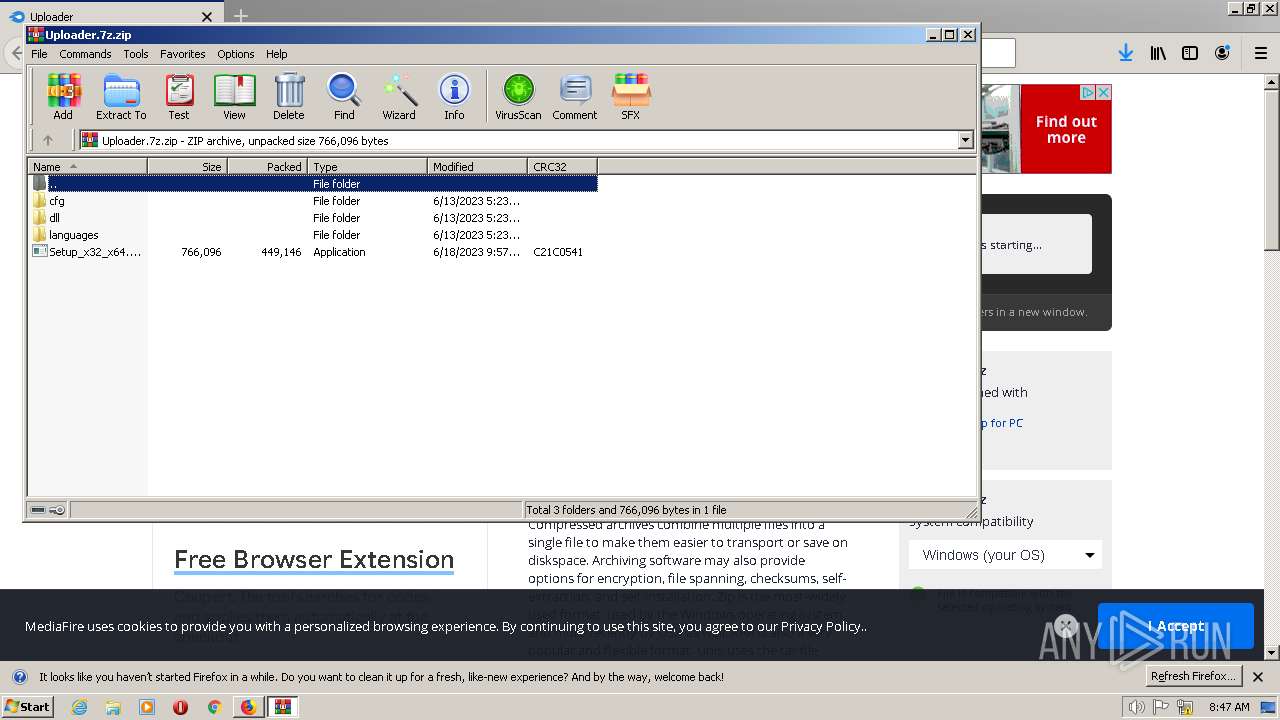Open a new Firefox tab

pos(241,16)
